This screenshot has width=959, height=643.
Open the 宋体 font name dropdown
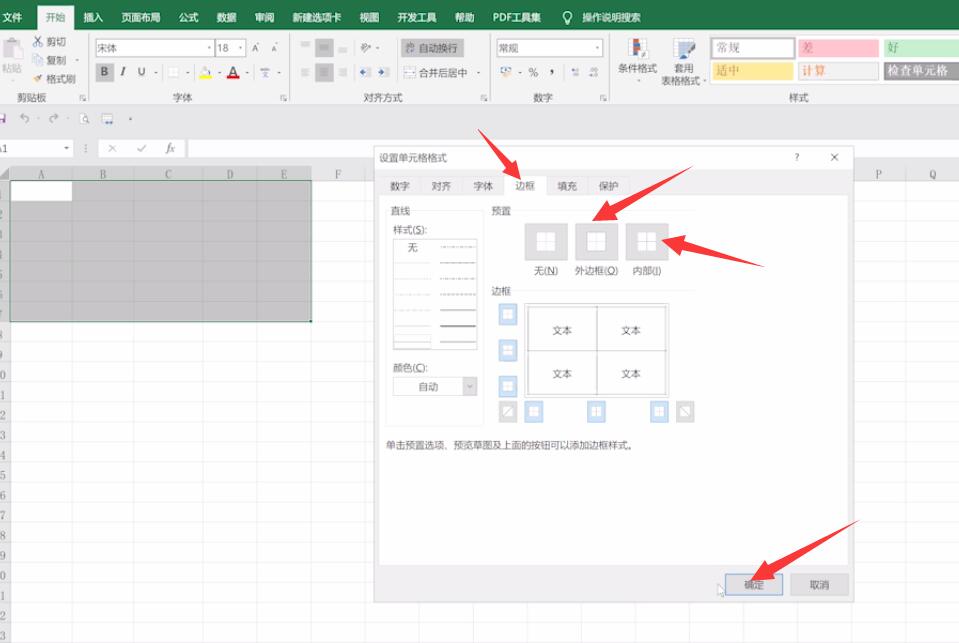(209, 48)
